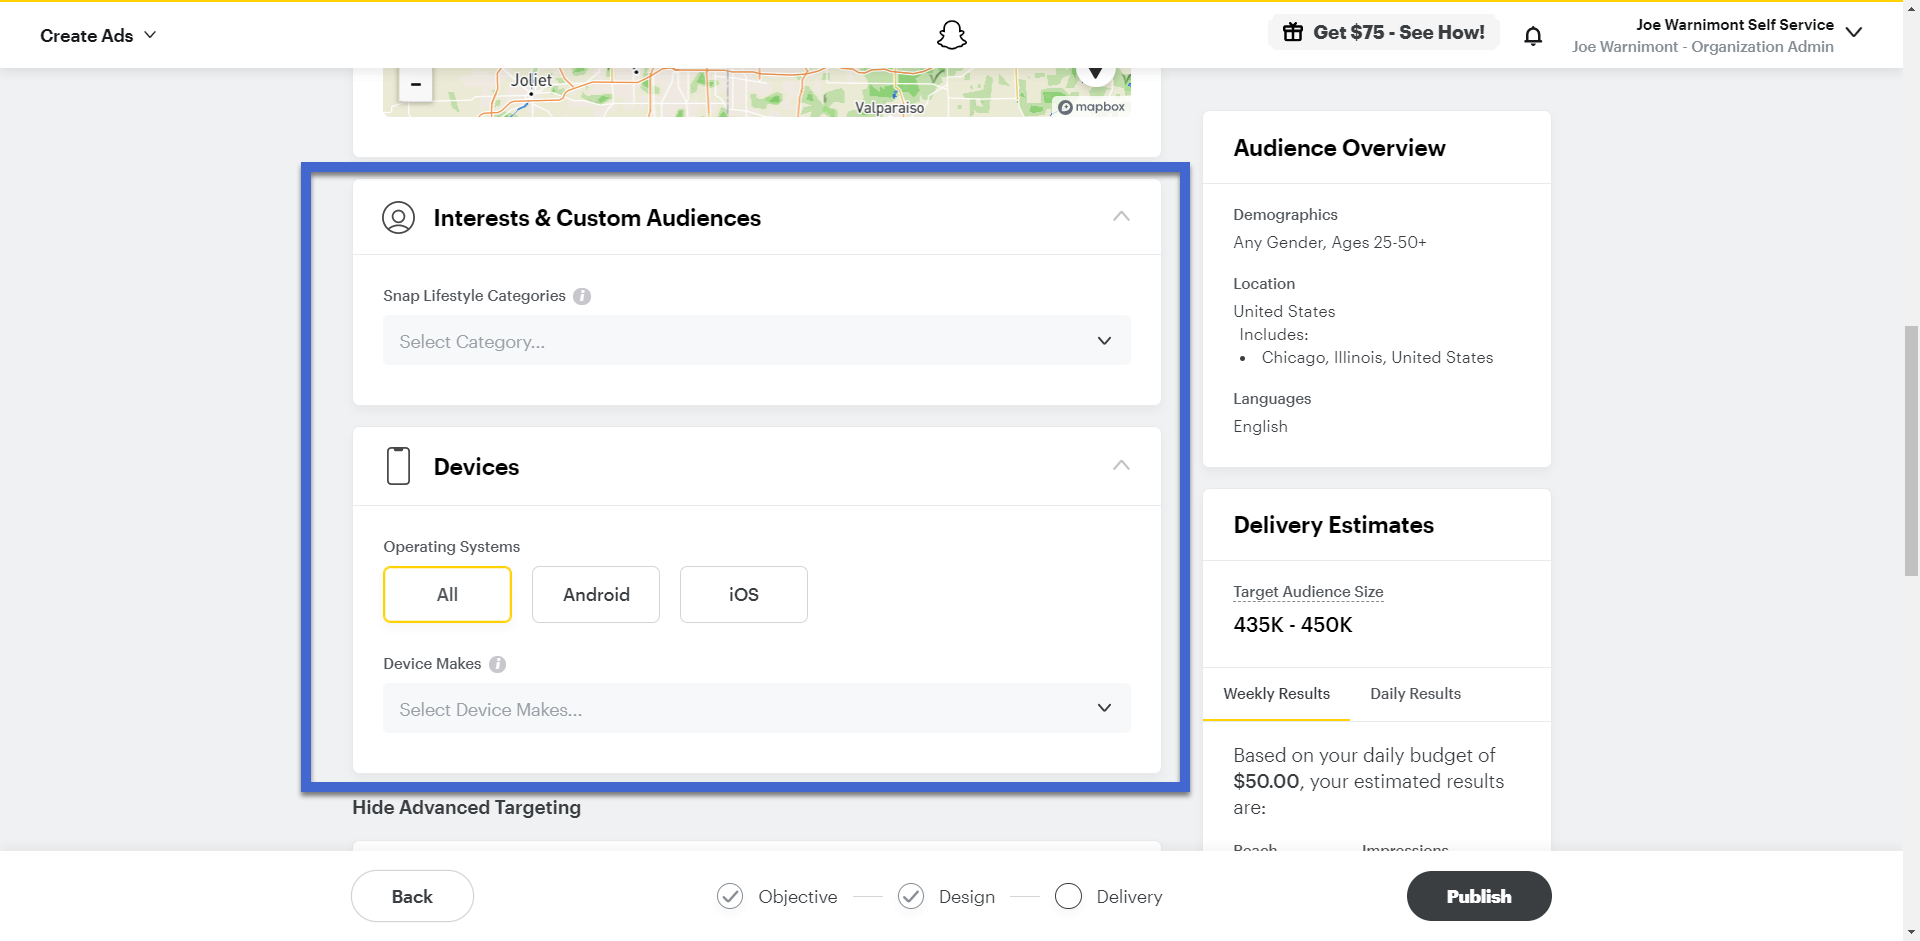
Task: Click the Back button
Action: pyautogui.click(x=412, y=896)
